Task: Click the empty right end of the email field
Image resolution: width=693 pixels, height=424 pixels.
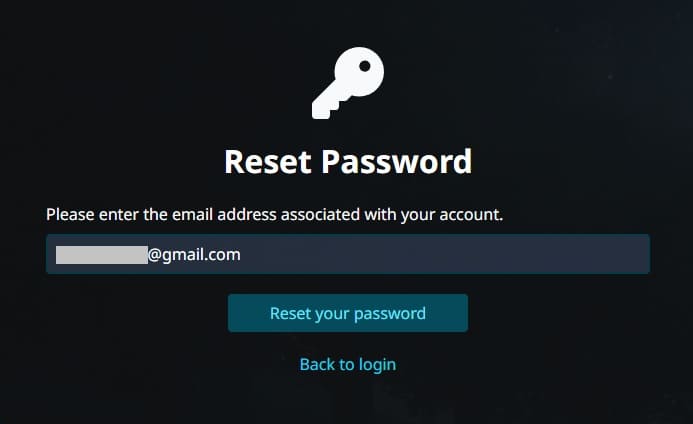Action: [575, 254]
